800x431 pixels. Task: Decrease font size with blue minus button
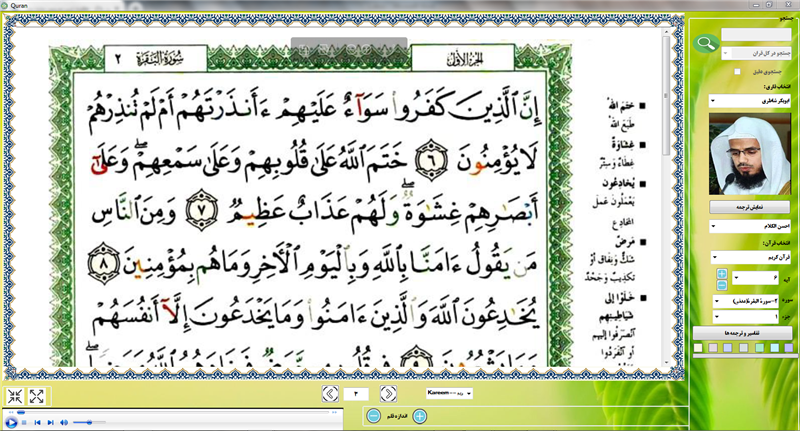click(373, 416)
